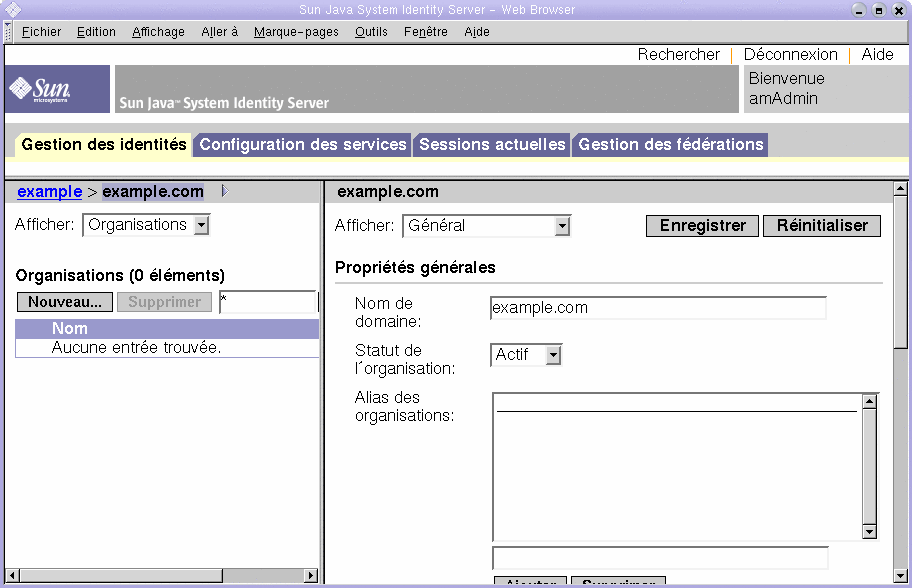Viewport: 912px width, 588px height.
Task: Open the Fenêtre menu
Action: [426, 32]
